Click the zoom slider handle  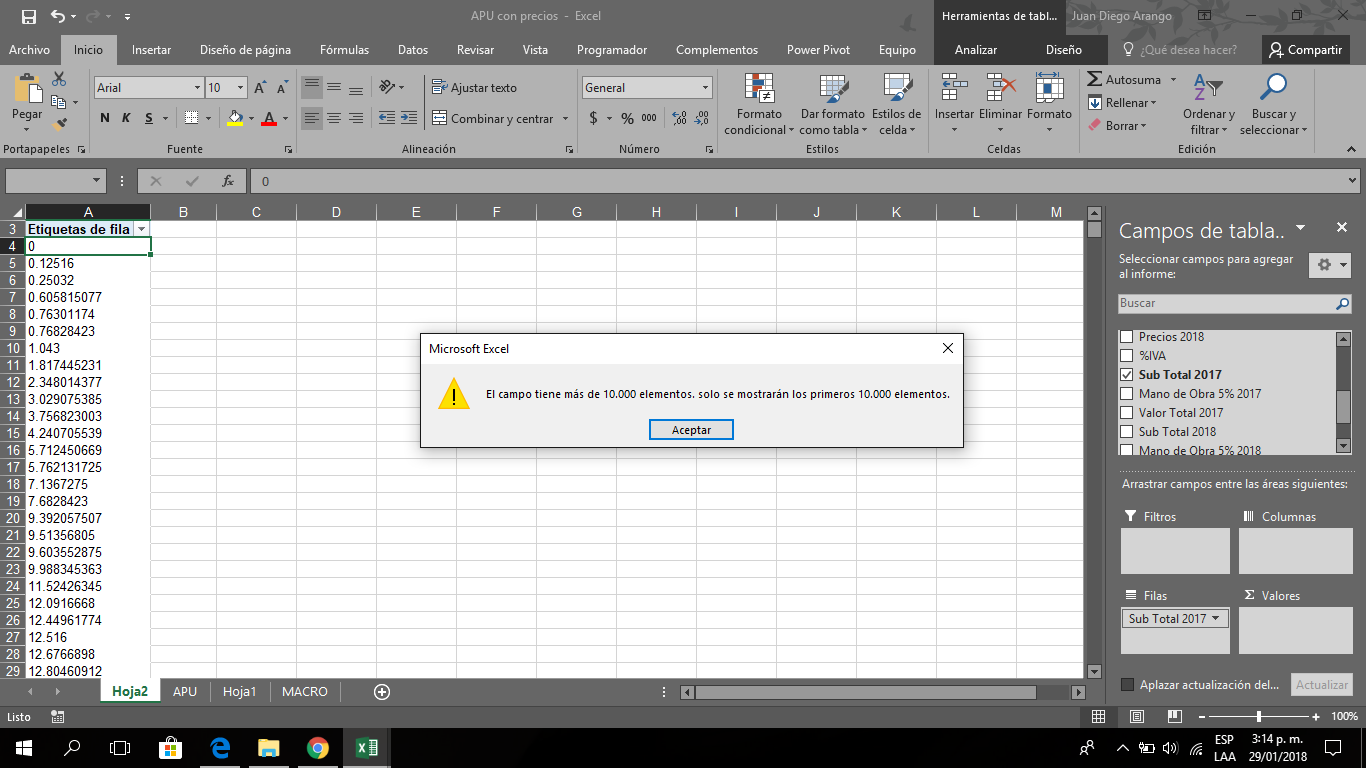click(x=1258, y=716)
